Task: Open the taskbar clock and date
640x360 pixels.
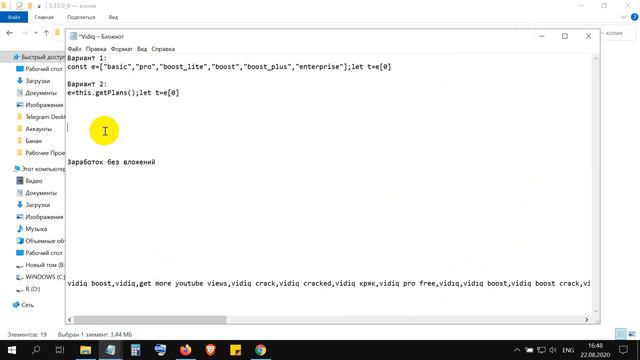Action: 595,350
